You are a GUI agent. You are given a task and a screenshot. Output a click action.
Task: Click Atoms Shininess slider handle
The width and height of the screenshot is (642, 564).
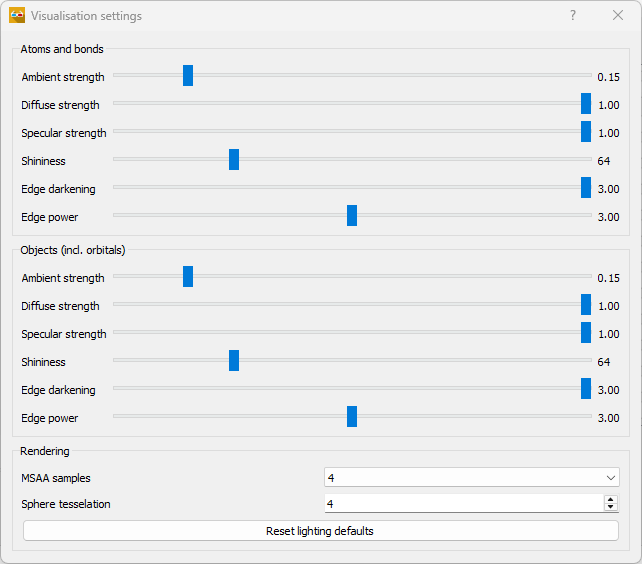[234, 160]
